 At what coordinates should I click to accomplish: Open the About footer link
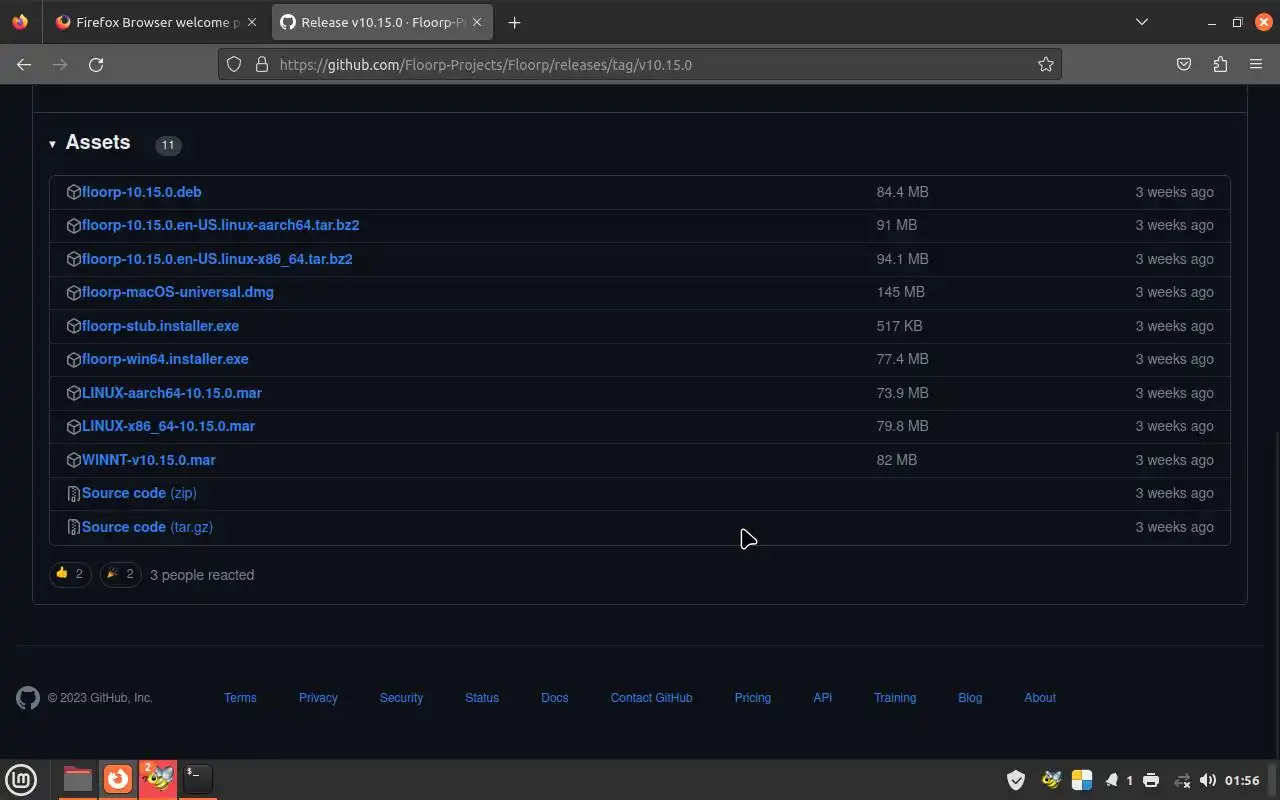tap(1040, 698)
